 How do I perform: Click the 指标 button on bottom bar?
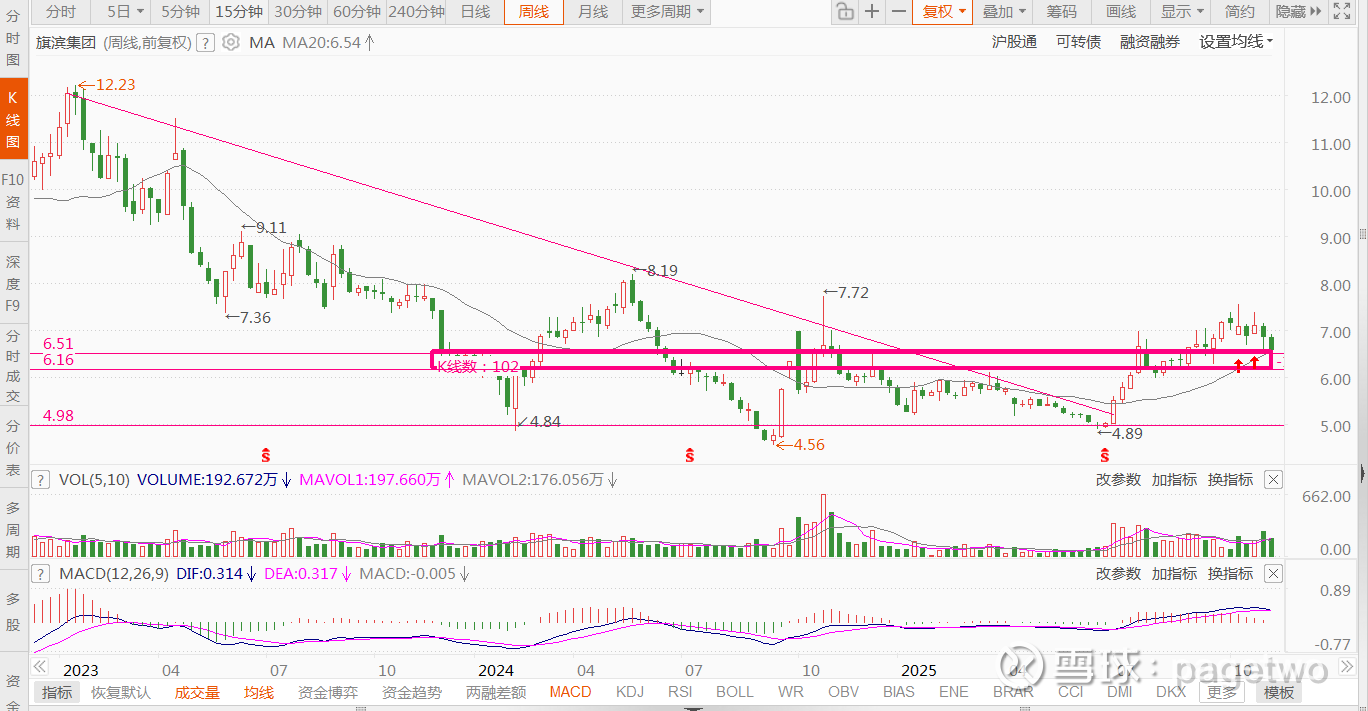57,692
